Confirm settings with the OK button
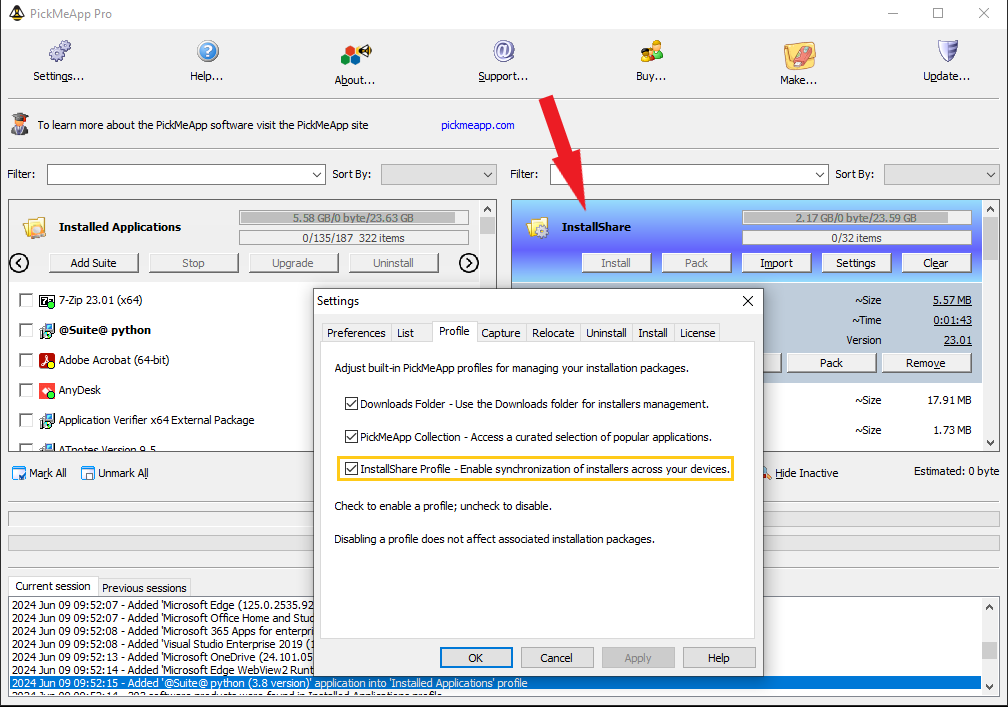1008x707 pixels. point(476,658)
